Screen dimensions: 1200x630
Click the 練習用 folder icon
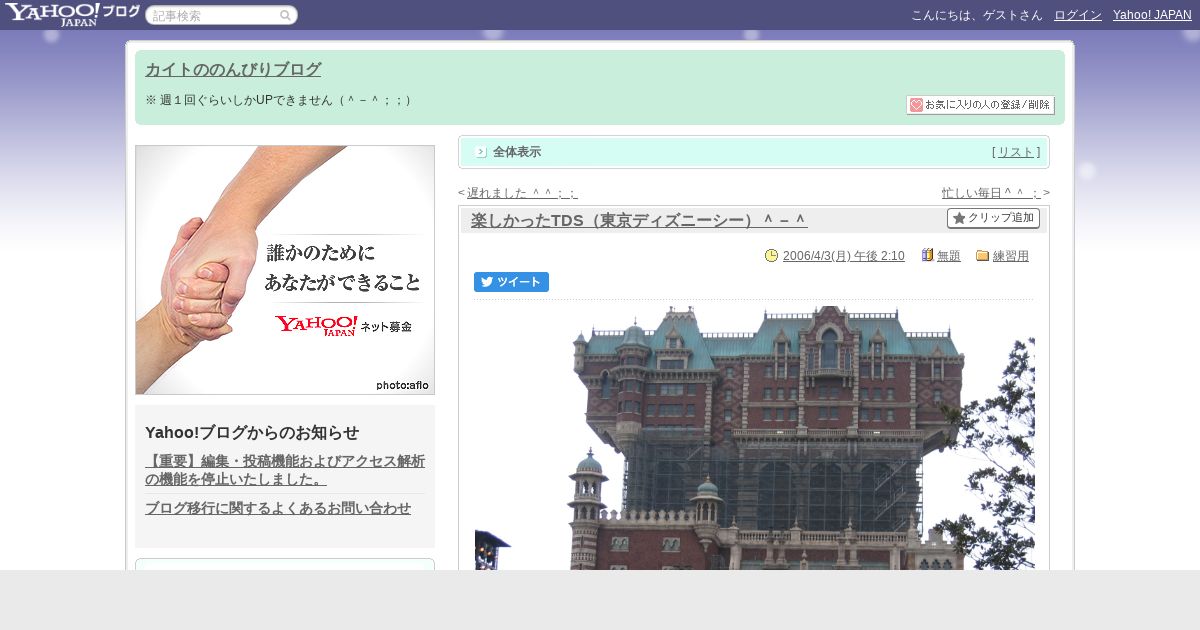(x=982, y=256)
